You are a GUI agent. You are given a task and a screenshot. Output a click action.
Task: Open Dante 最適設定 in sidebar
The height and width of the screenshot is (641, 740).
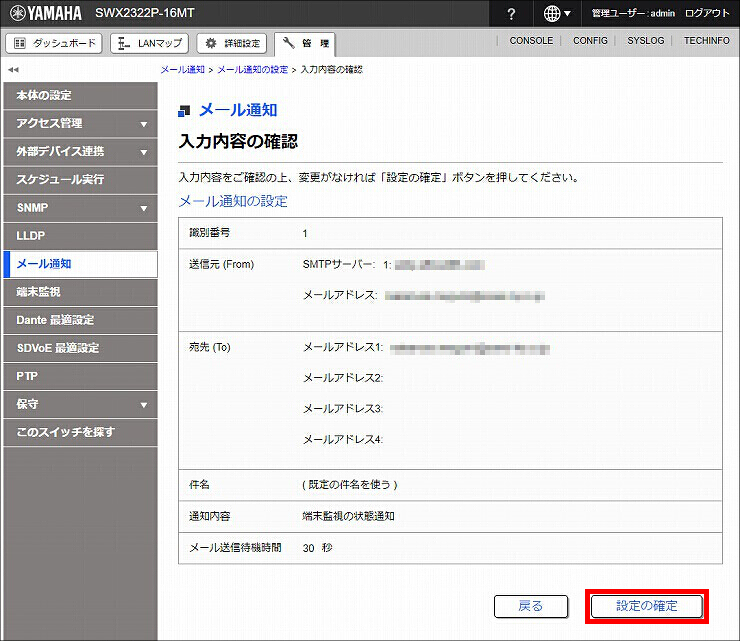point(80,320)
